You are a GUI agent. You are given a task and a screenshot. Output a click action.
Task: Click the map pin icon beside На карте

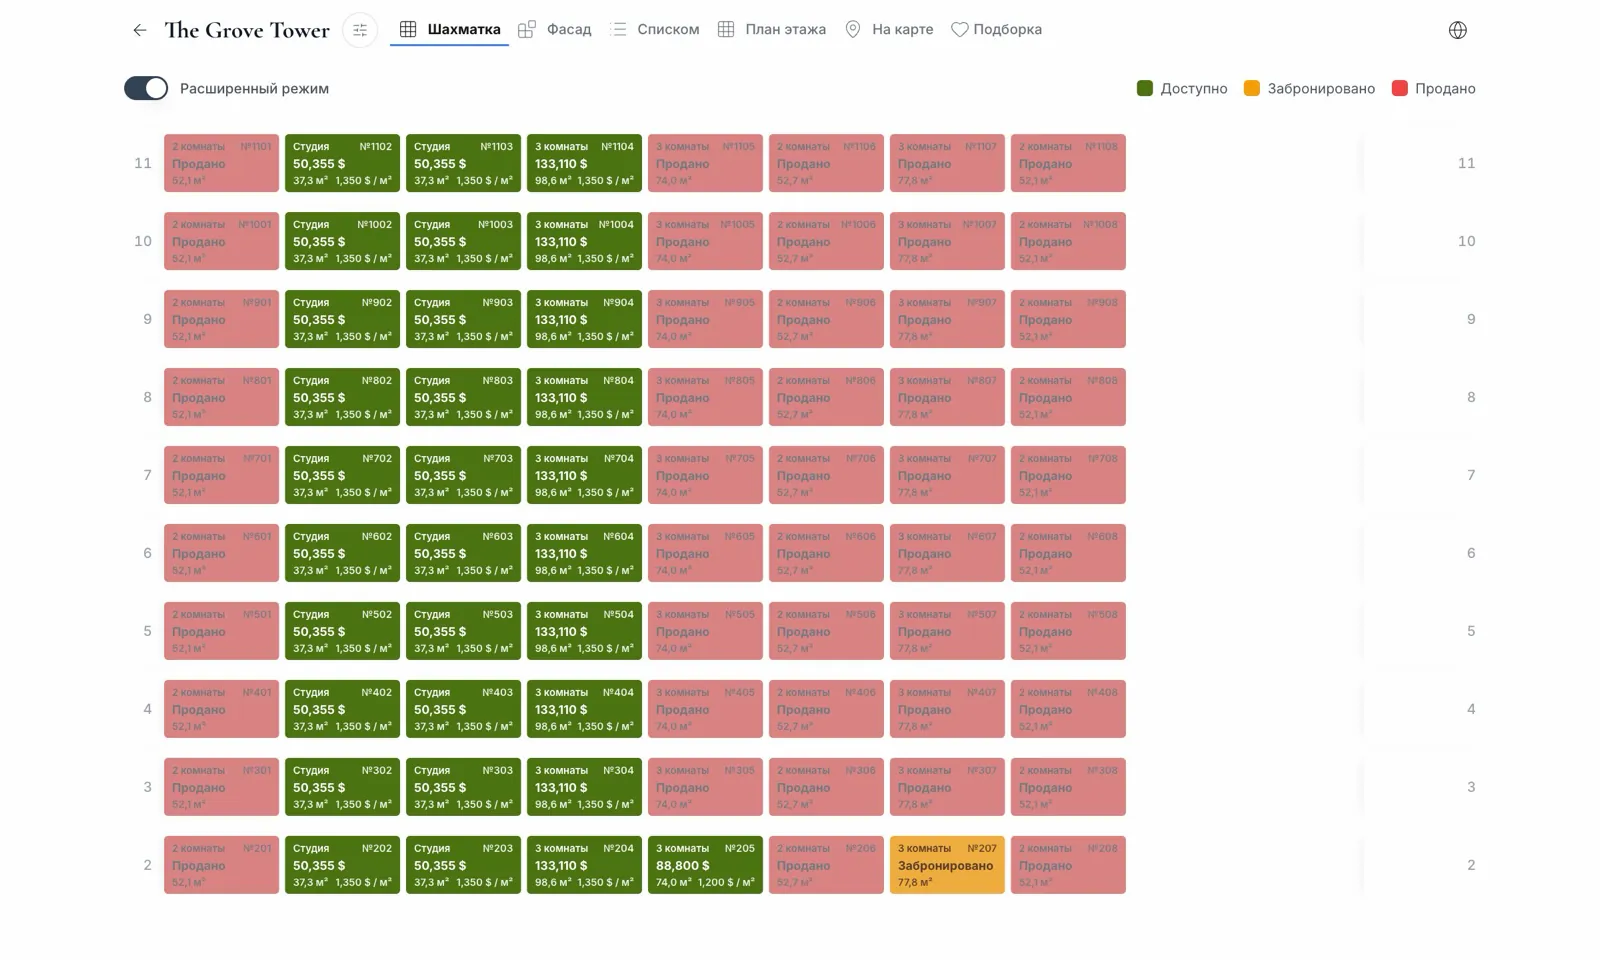pos(853,29)
